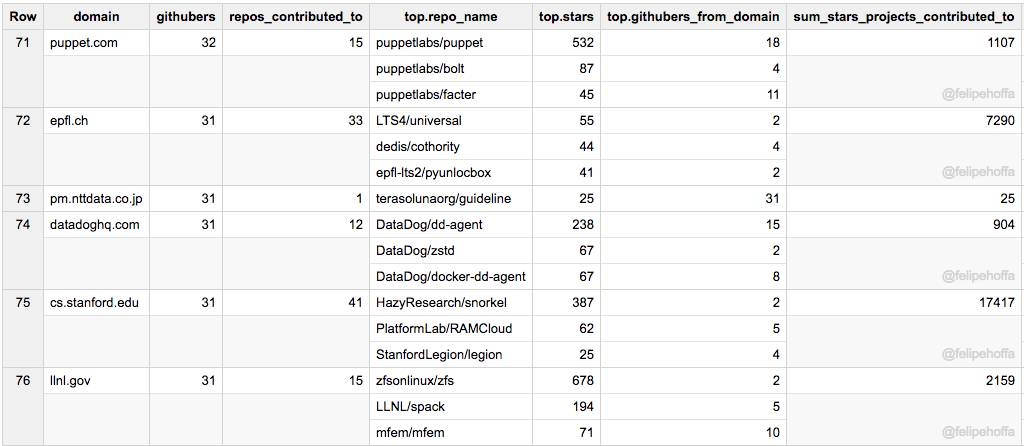Click the puppet.com domain cell
The height and width of the screenshot is (446, 1024).
[x=85, y=43]
